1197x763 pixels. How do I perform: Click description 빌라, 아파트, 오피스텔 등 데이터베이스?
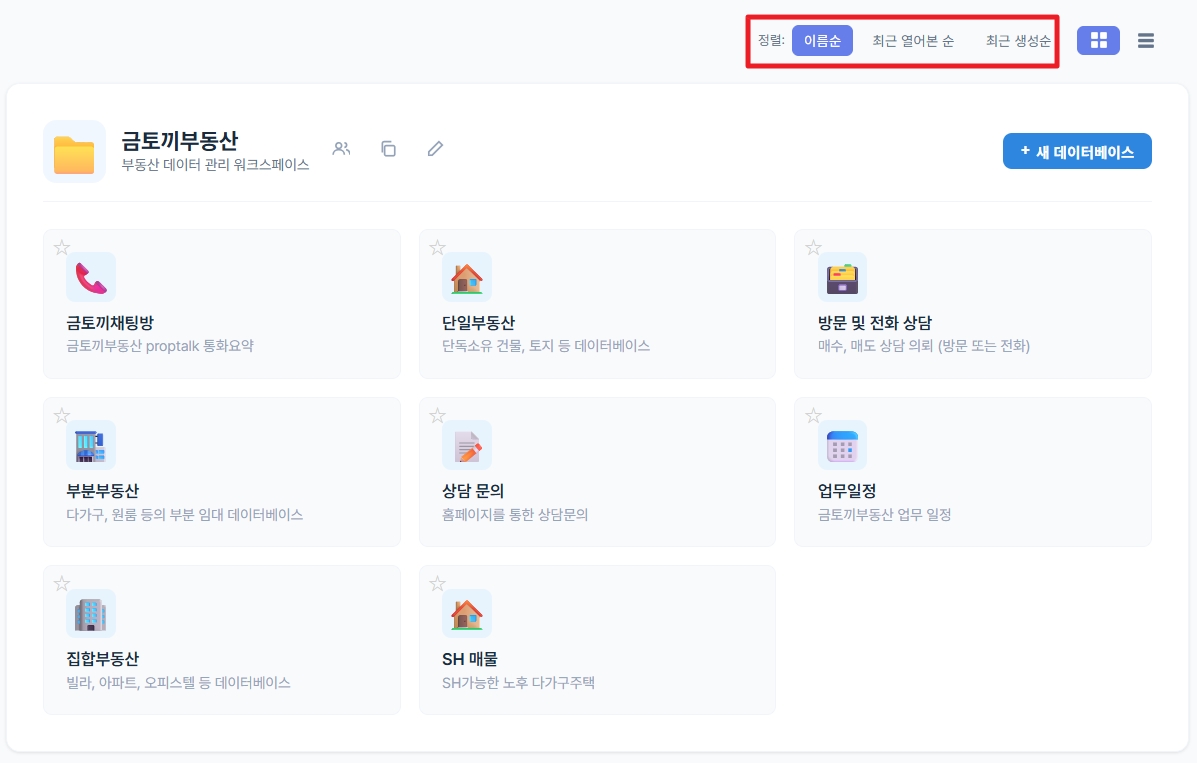(x=179, y=683)
